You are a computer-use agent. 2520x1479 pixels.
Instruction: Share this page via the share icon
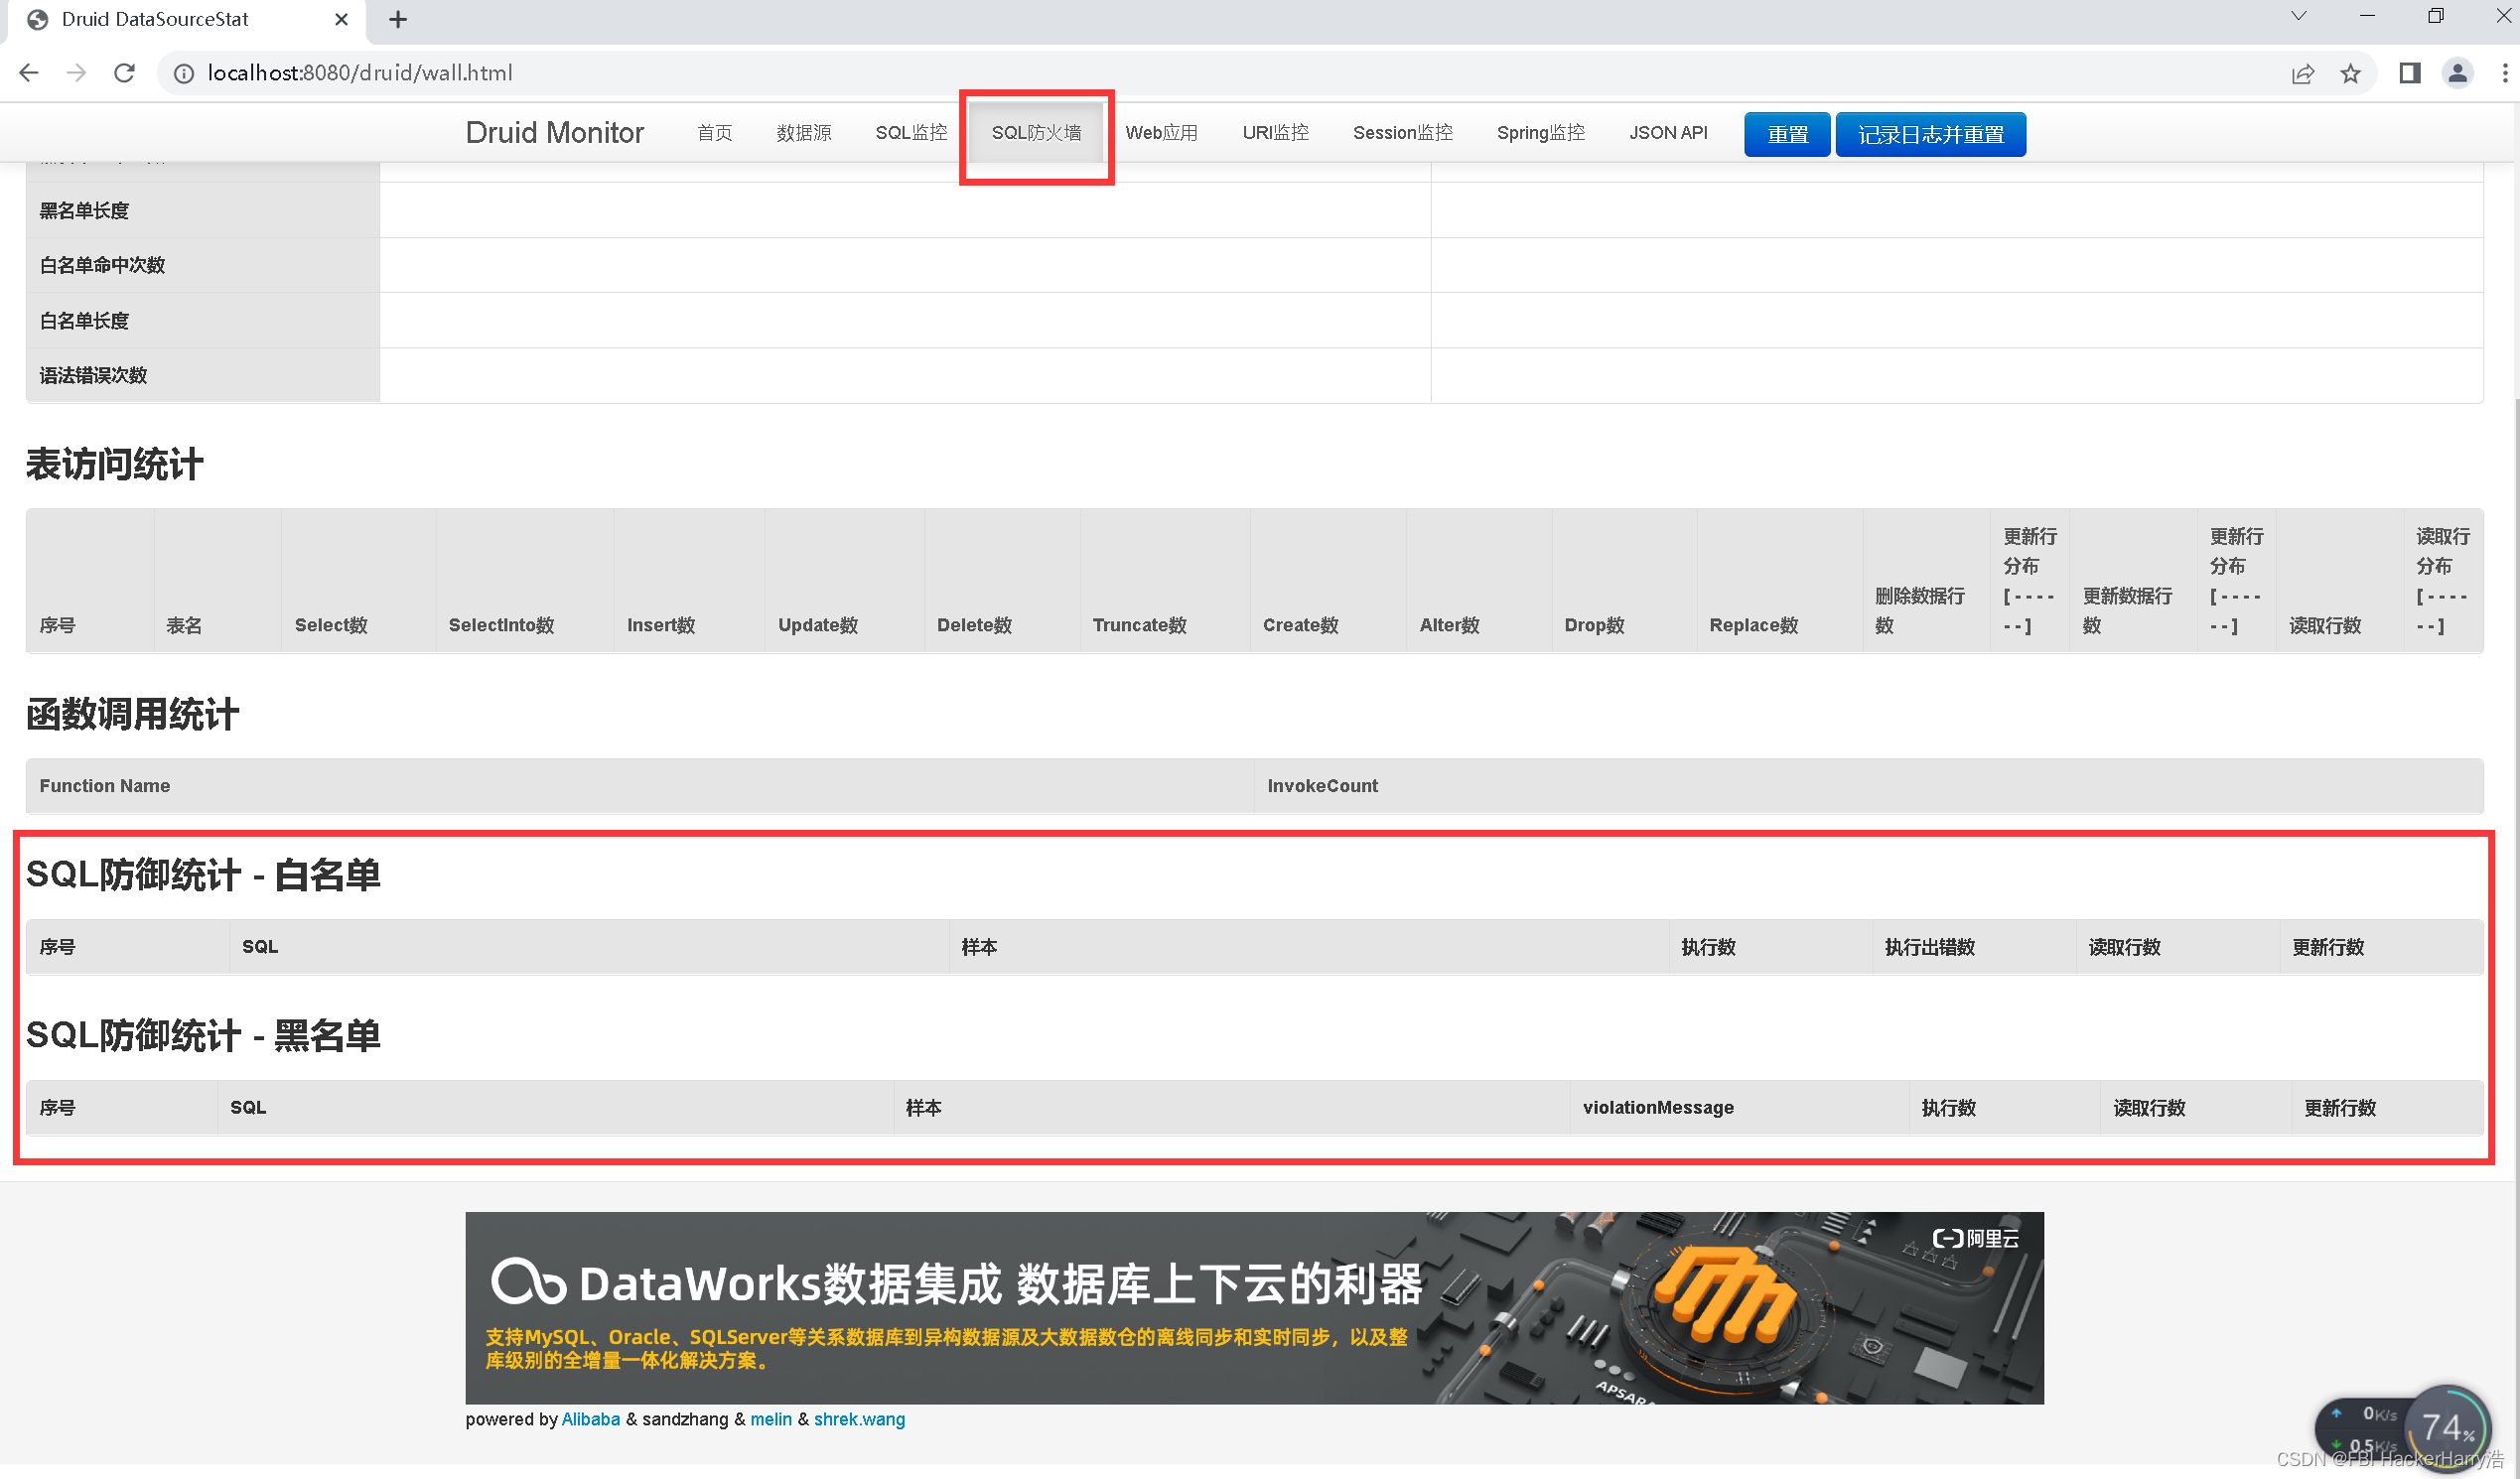(2303, 73)
